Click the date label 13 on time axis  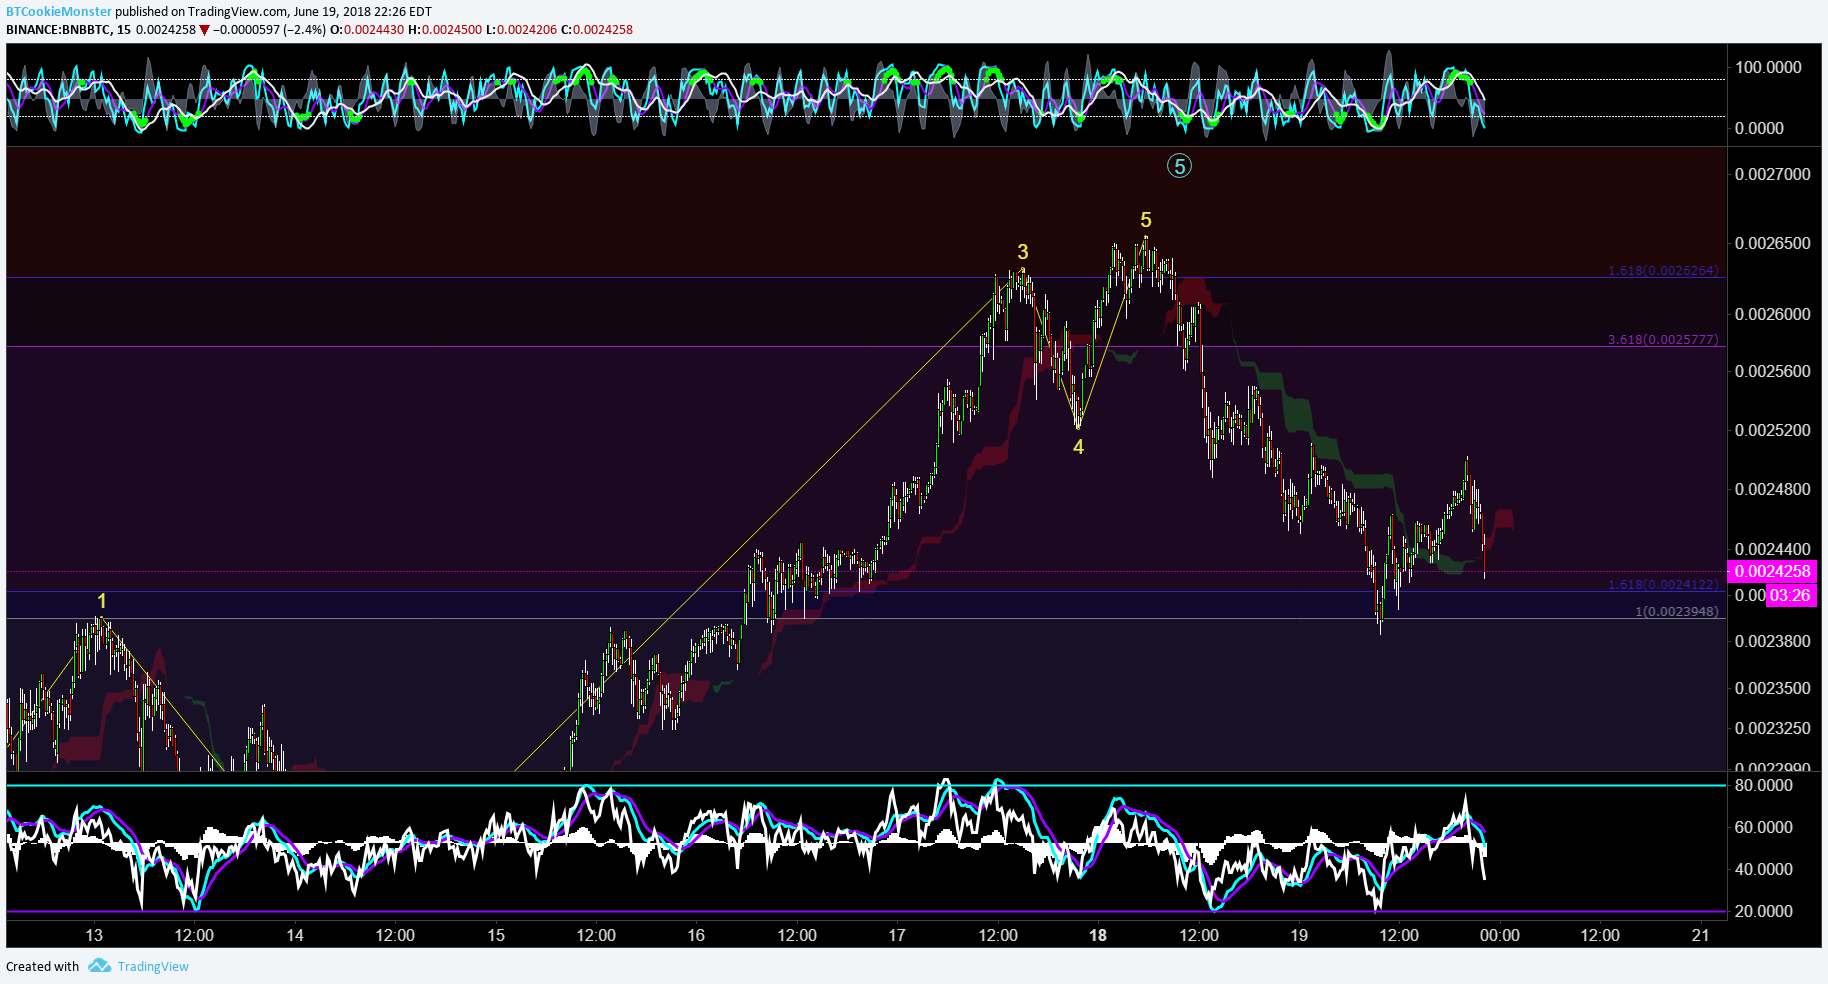(x=94, y=935)
